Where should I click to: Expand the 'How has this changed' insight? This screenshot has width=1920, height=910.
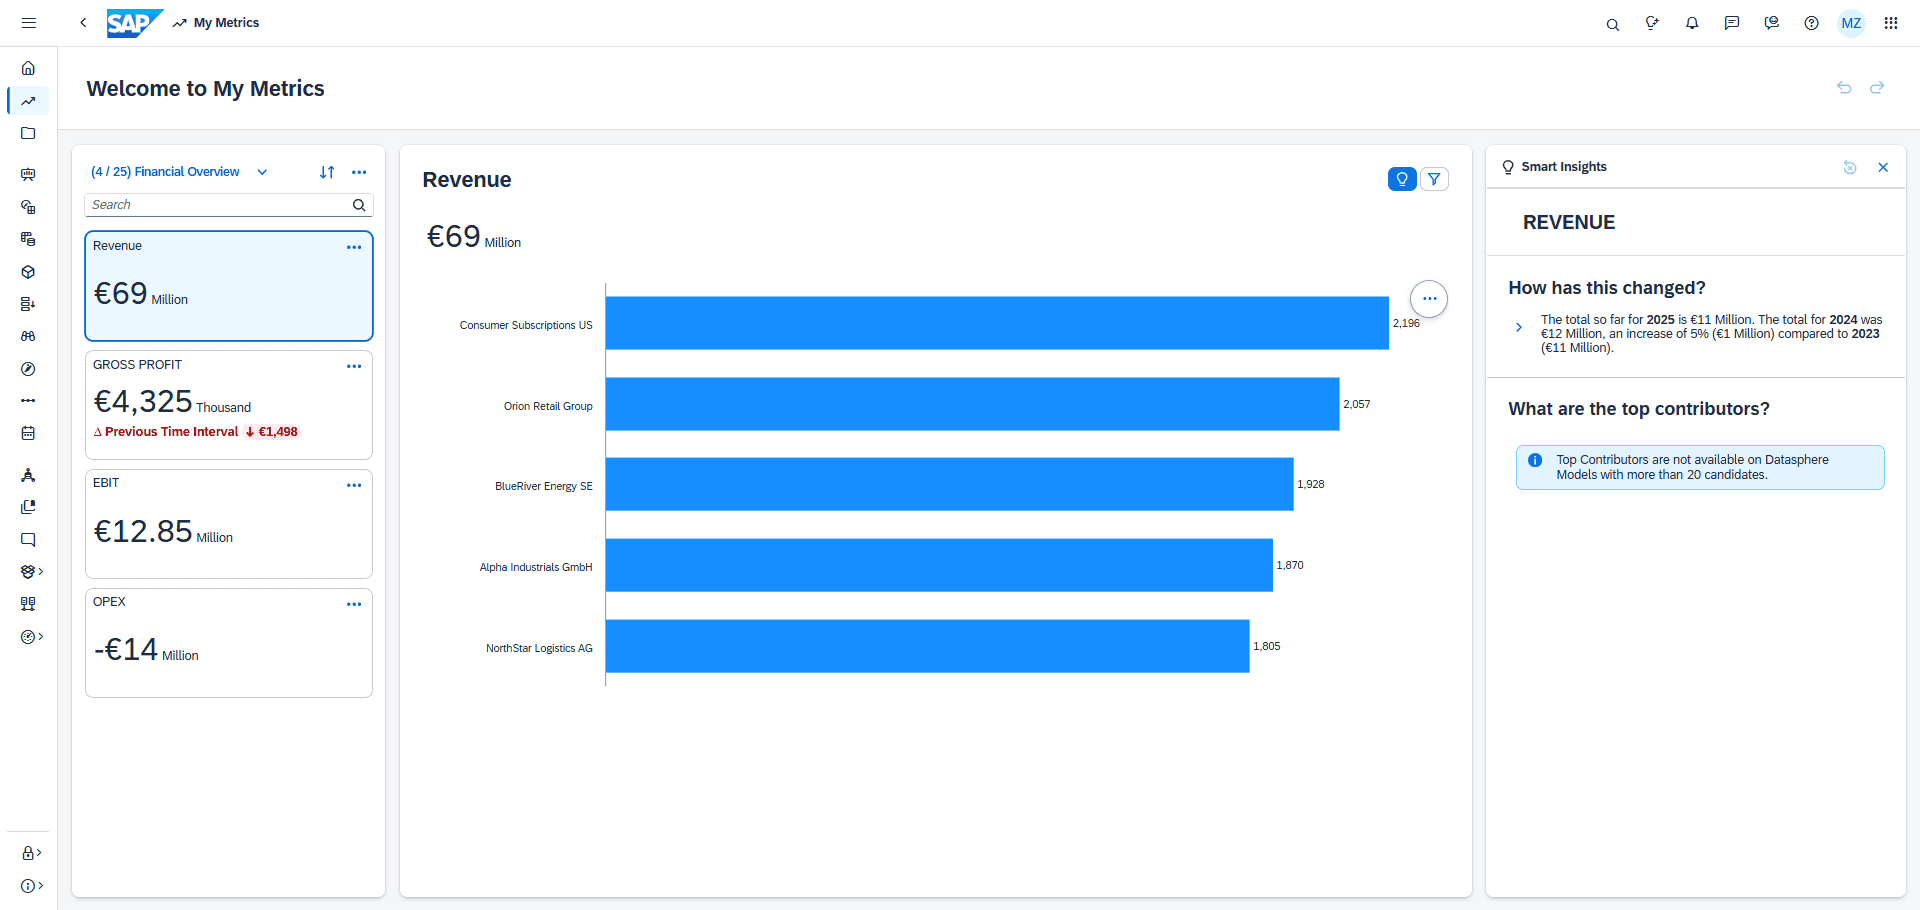[x=1518, y=327]
